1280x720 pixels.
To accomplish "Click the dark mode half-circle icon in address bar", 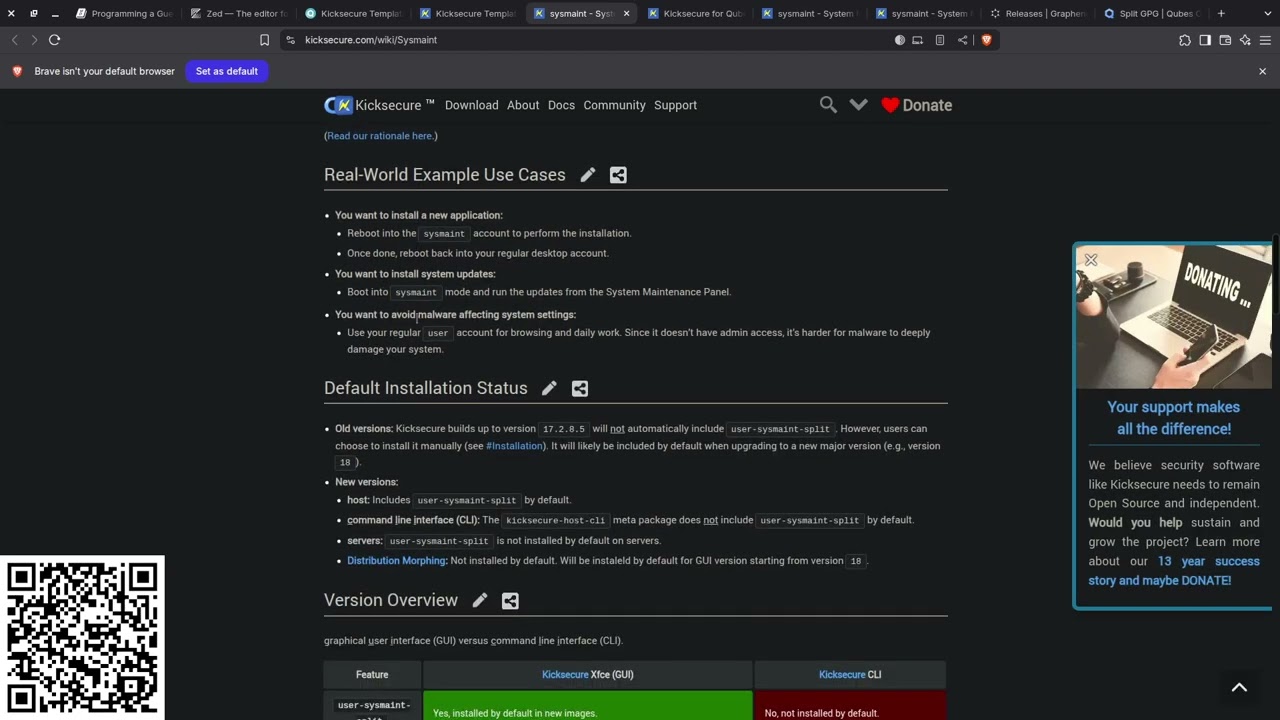I will pyautogui.click(x=900, y=40).
